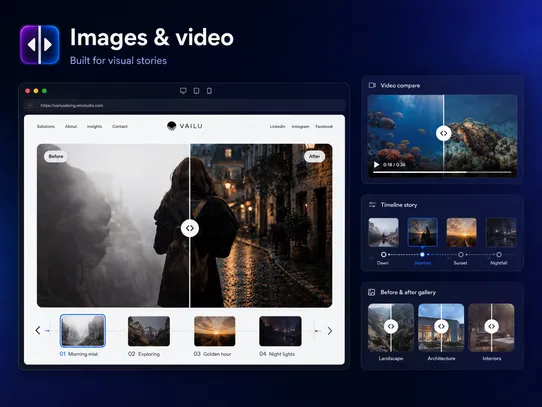Open the Night lights thumbnail
542x407 pixels.
pos(280,331)
